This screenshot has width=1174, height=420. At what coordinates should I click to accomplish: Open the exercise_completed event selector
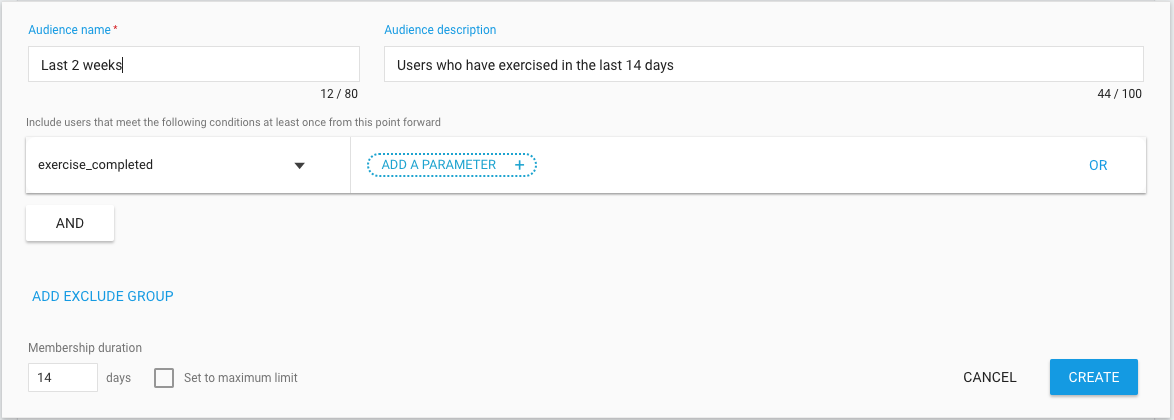pos(188,165)
